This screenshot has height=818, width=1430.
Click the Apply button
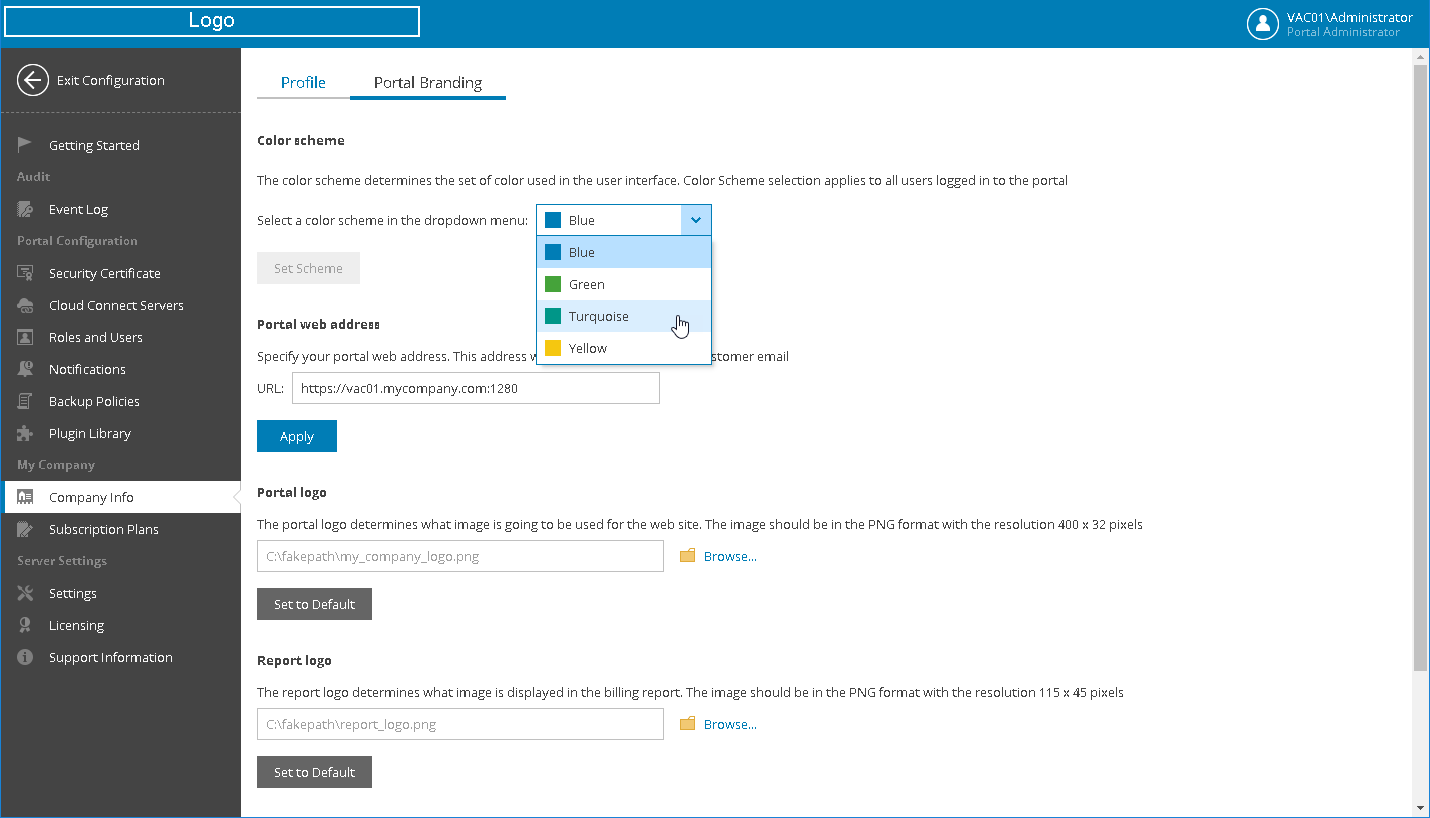[297, 436]
